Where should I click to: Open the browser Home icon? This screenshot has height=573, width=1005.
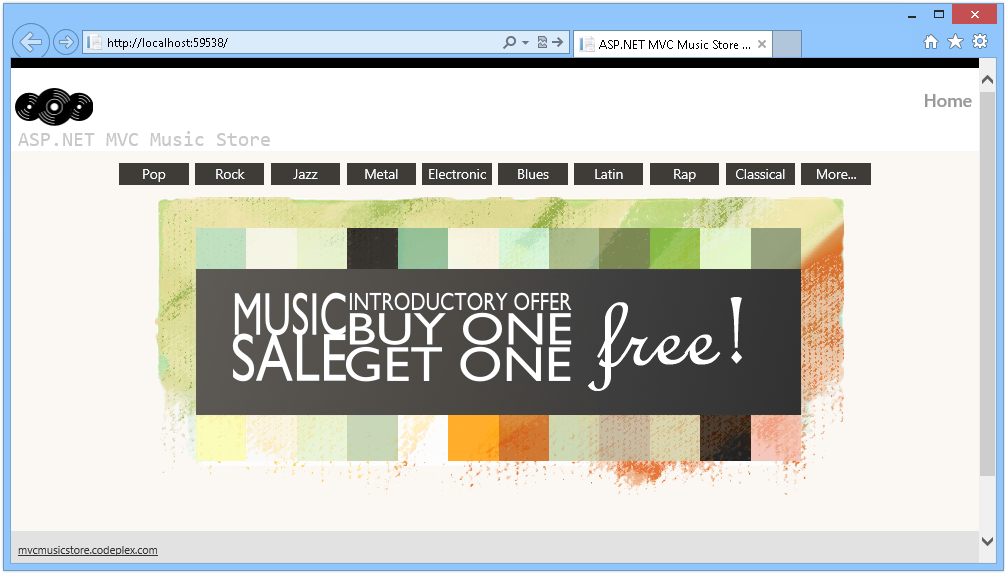pyautogui.click(x=931, y=42)
